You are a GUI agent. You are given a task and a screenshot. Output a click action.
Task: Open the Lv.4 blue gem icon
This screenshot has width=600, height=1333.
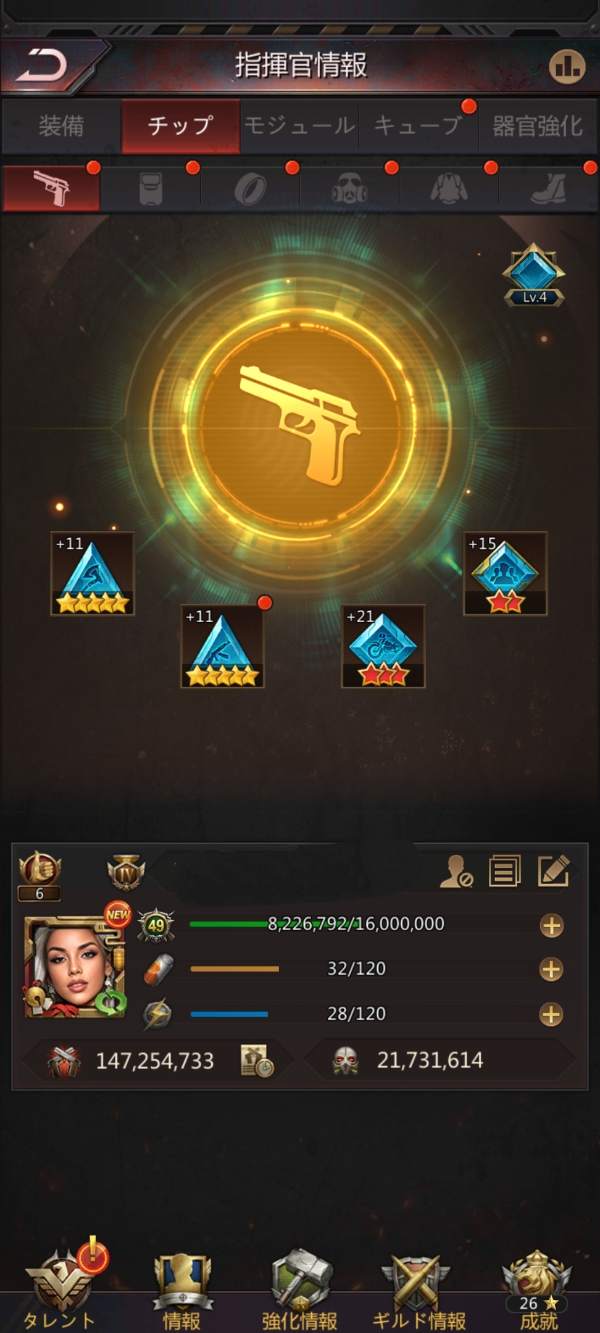click(x=534, y=274)
